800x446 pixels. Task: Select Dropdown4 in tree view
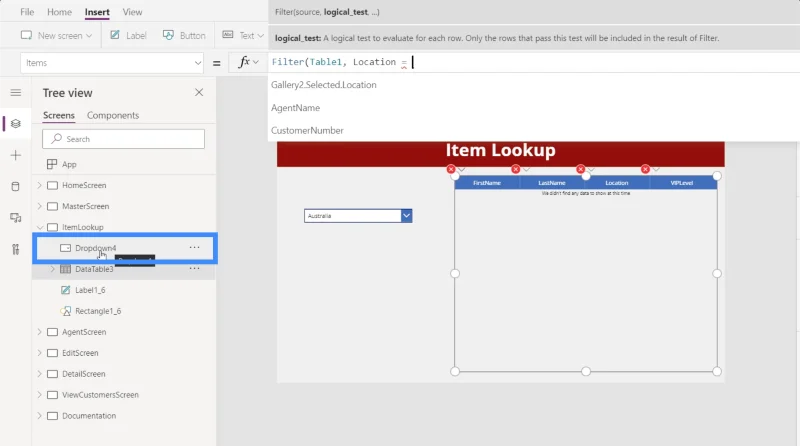pyautogui.click(x=95, y=248)
